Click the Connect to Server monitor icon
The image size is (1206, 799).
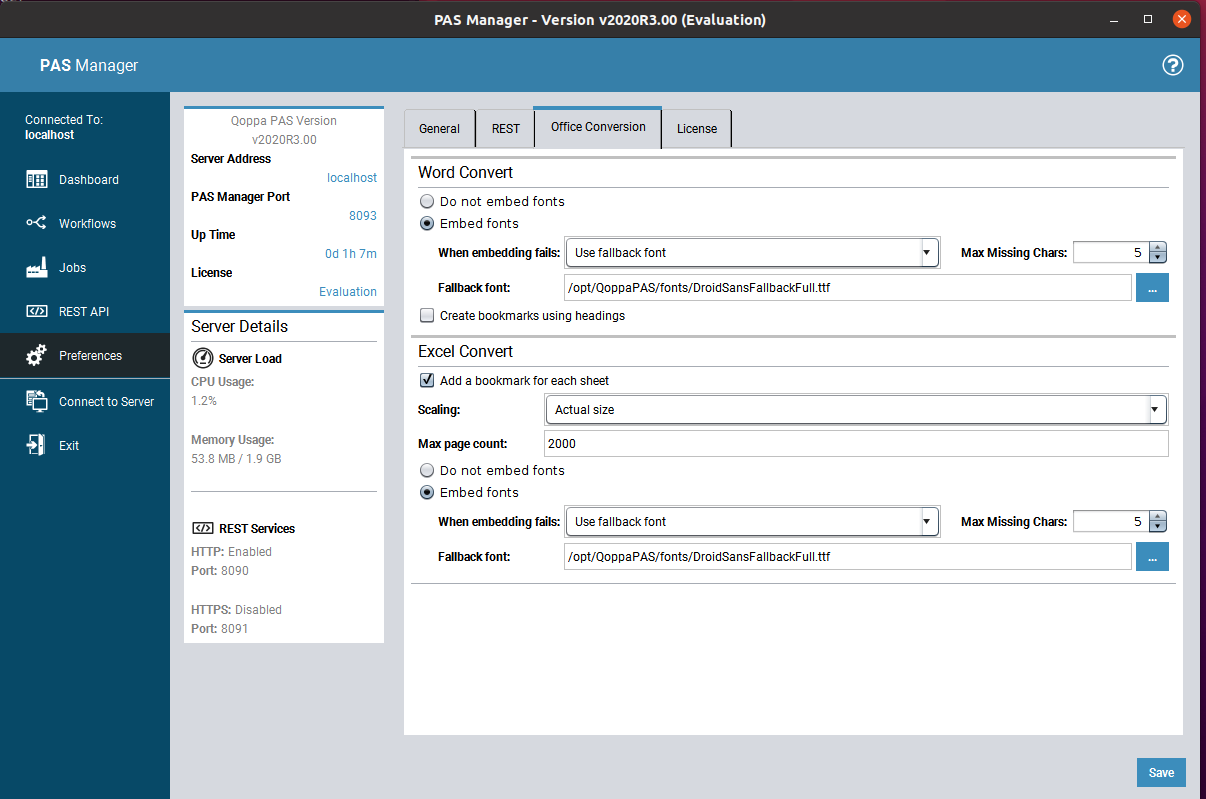[37, 401]
